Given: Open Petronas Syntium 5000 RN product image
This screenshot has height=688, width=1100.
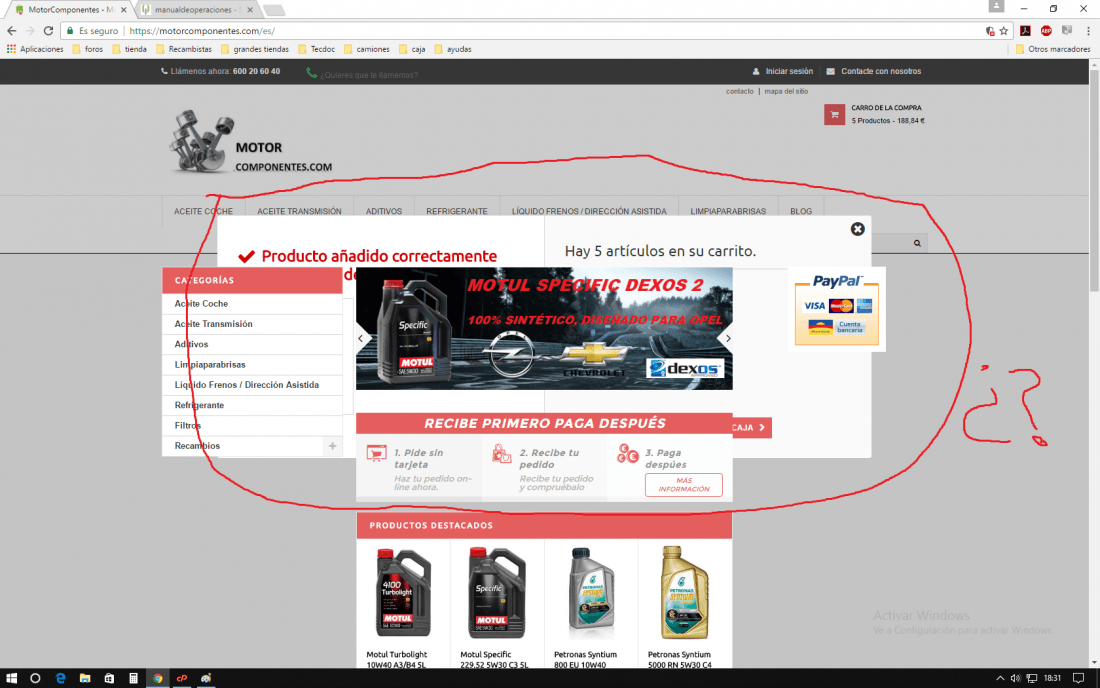Looking at the screenshot, I should click(x=685, y=593).
